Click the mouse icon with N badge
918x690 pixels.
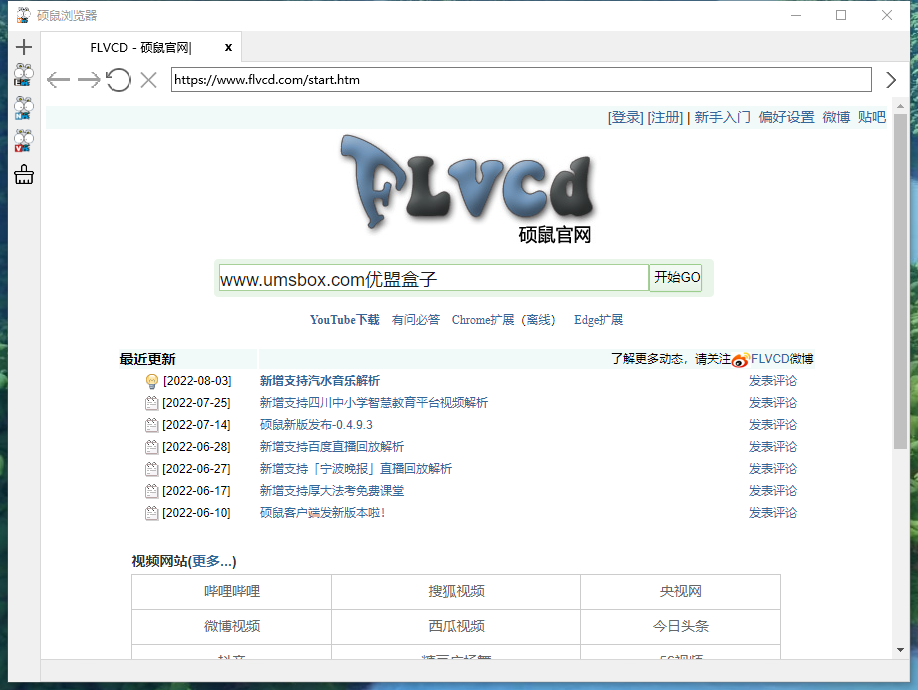[x=24, y=108]
